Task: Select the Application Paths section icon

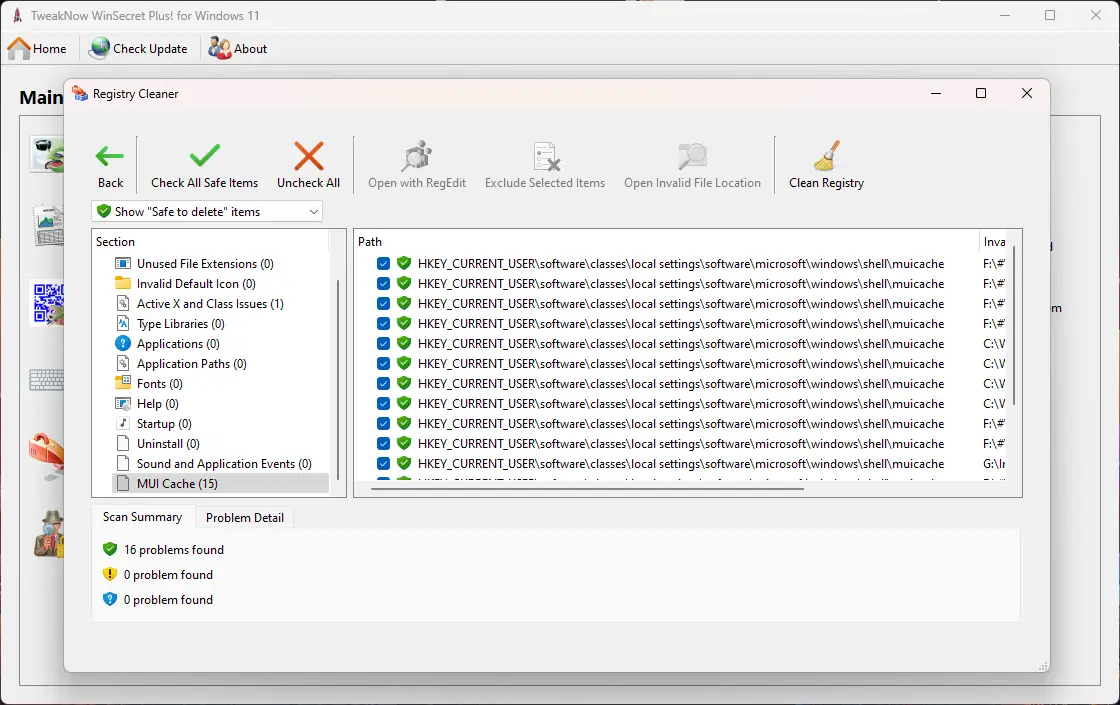Action: (123, 364)
